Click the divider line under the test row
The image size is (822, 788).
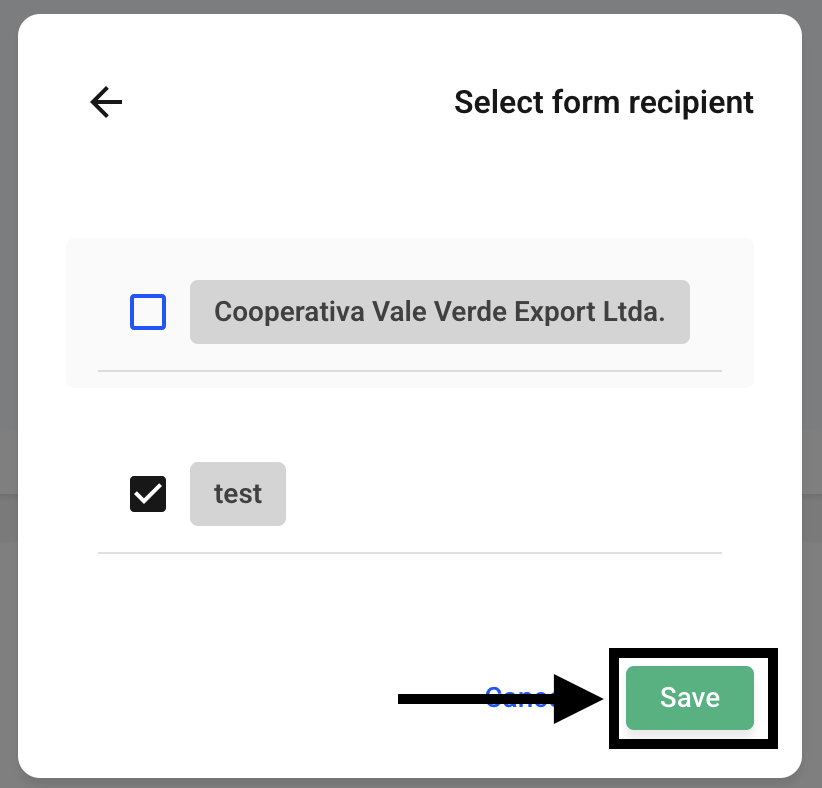click(410, 553)
